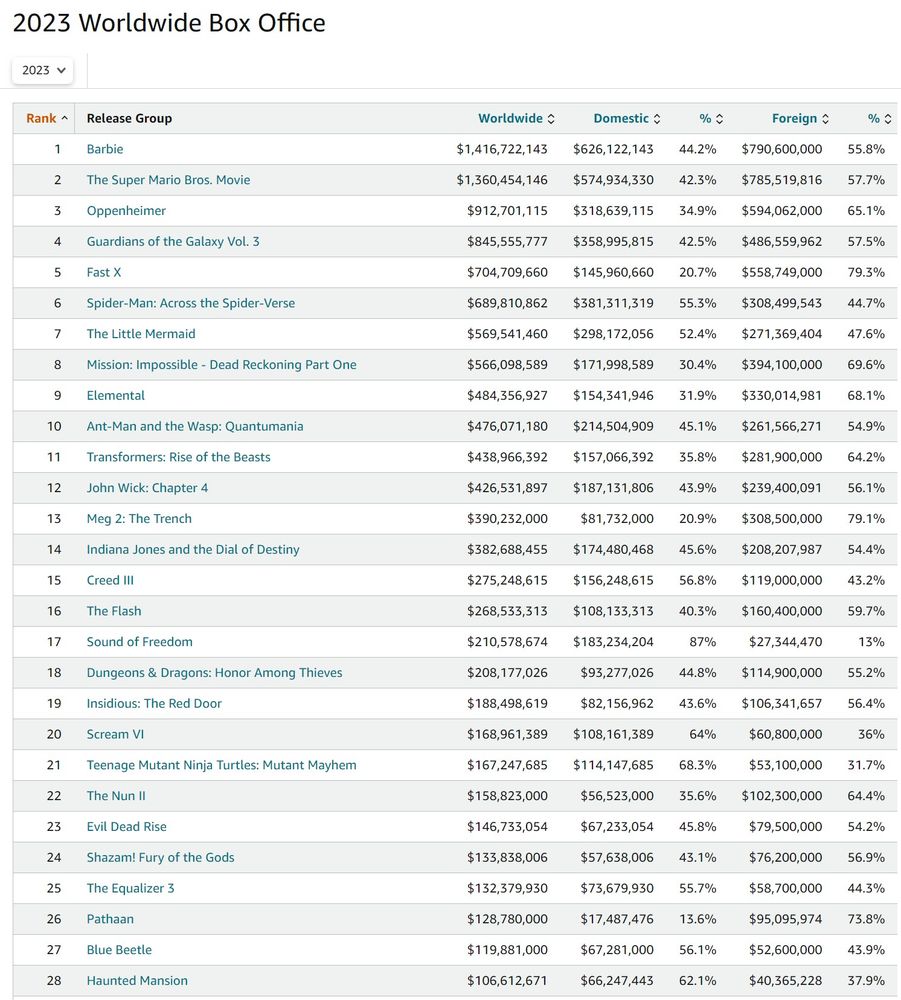Open Shazam! Fury of the Gods link

[161, 858]
